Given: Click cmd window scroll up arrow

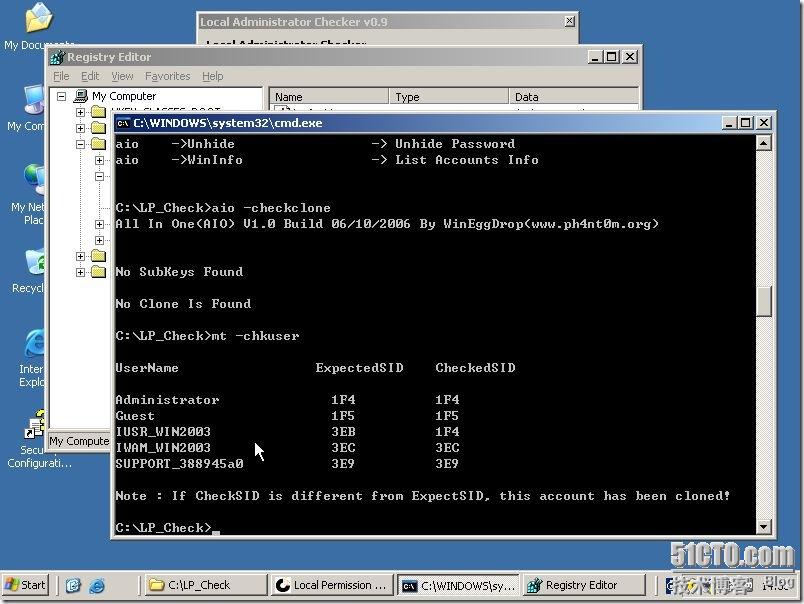Looking at the screenshot, I should coord(763,143).
